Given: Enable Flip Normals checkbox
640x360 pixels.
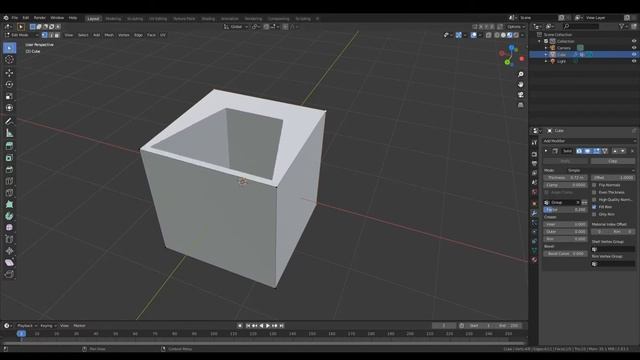Looking at the screenshot, I should pyautogui.click(x=594, y=185).
